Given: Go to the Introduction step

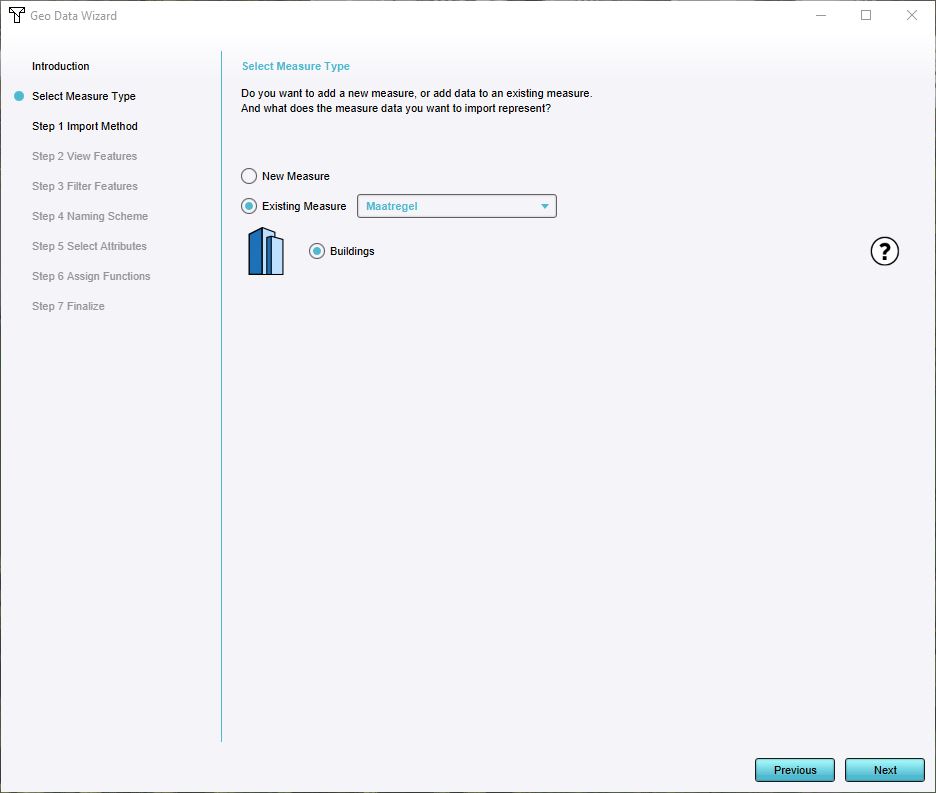Looking at the screenshot, I should 60,66.
